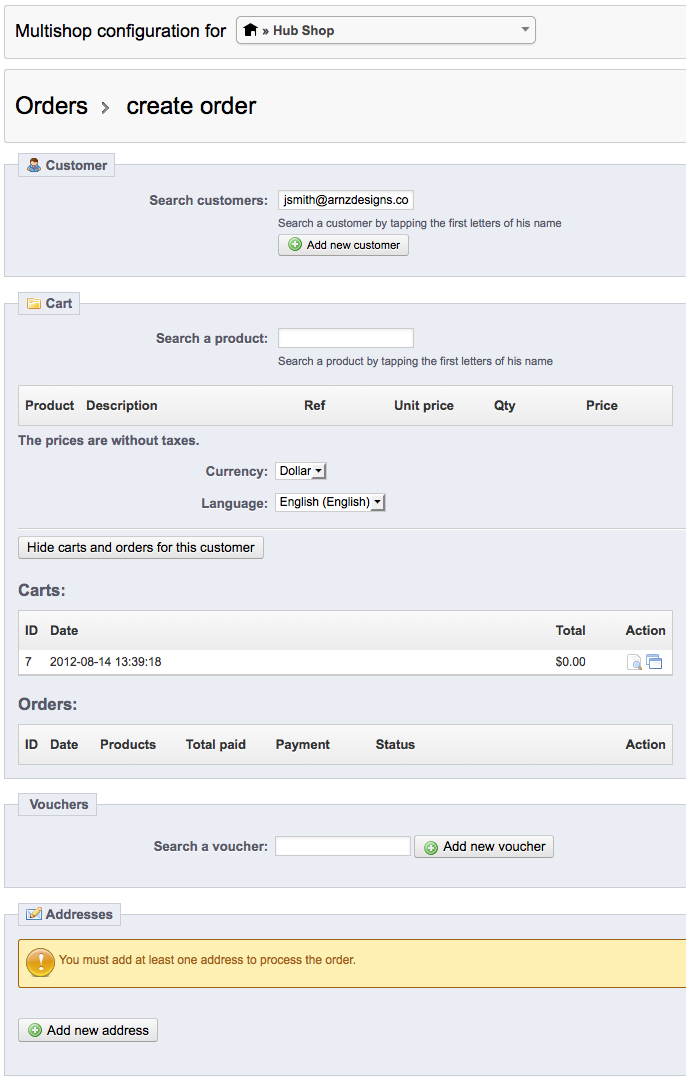Screen dimensions: 686x1079
Task: Click the Search a voucher text box
Action: click(x=343, y=846)
